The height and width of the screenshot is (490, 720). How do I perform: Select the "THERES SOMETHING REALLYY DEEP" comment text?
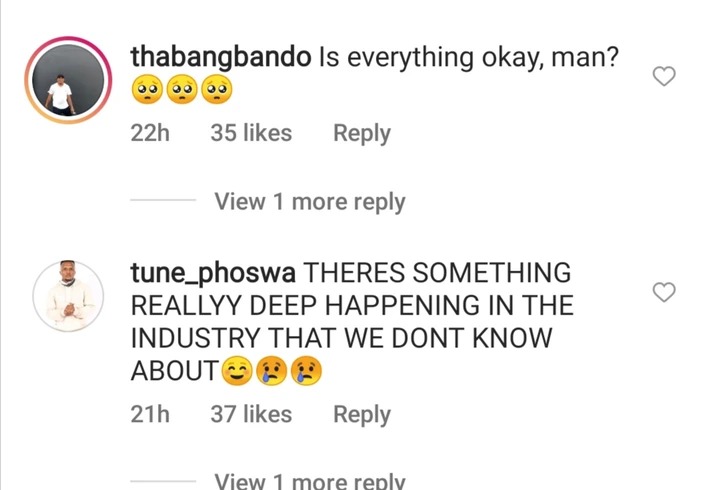[352, 322]
